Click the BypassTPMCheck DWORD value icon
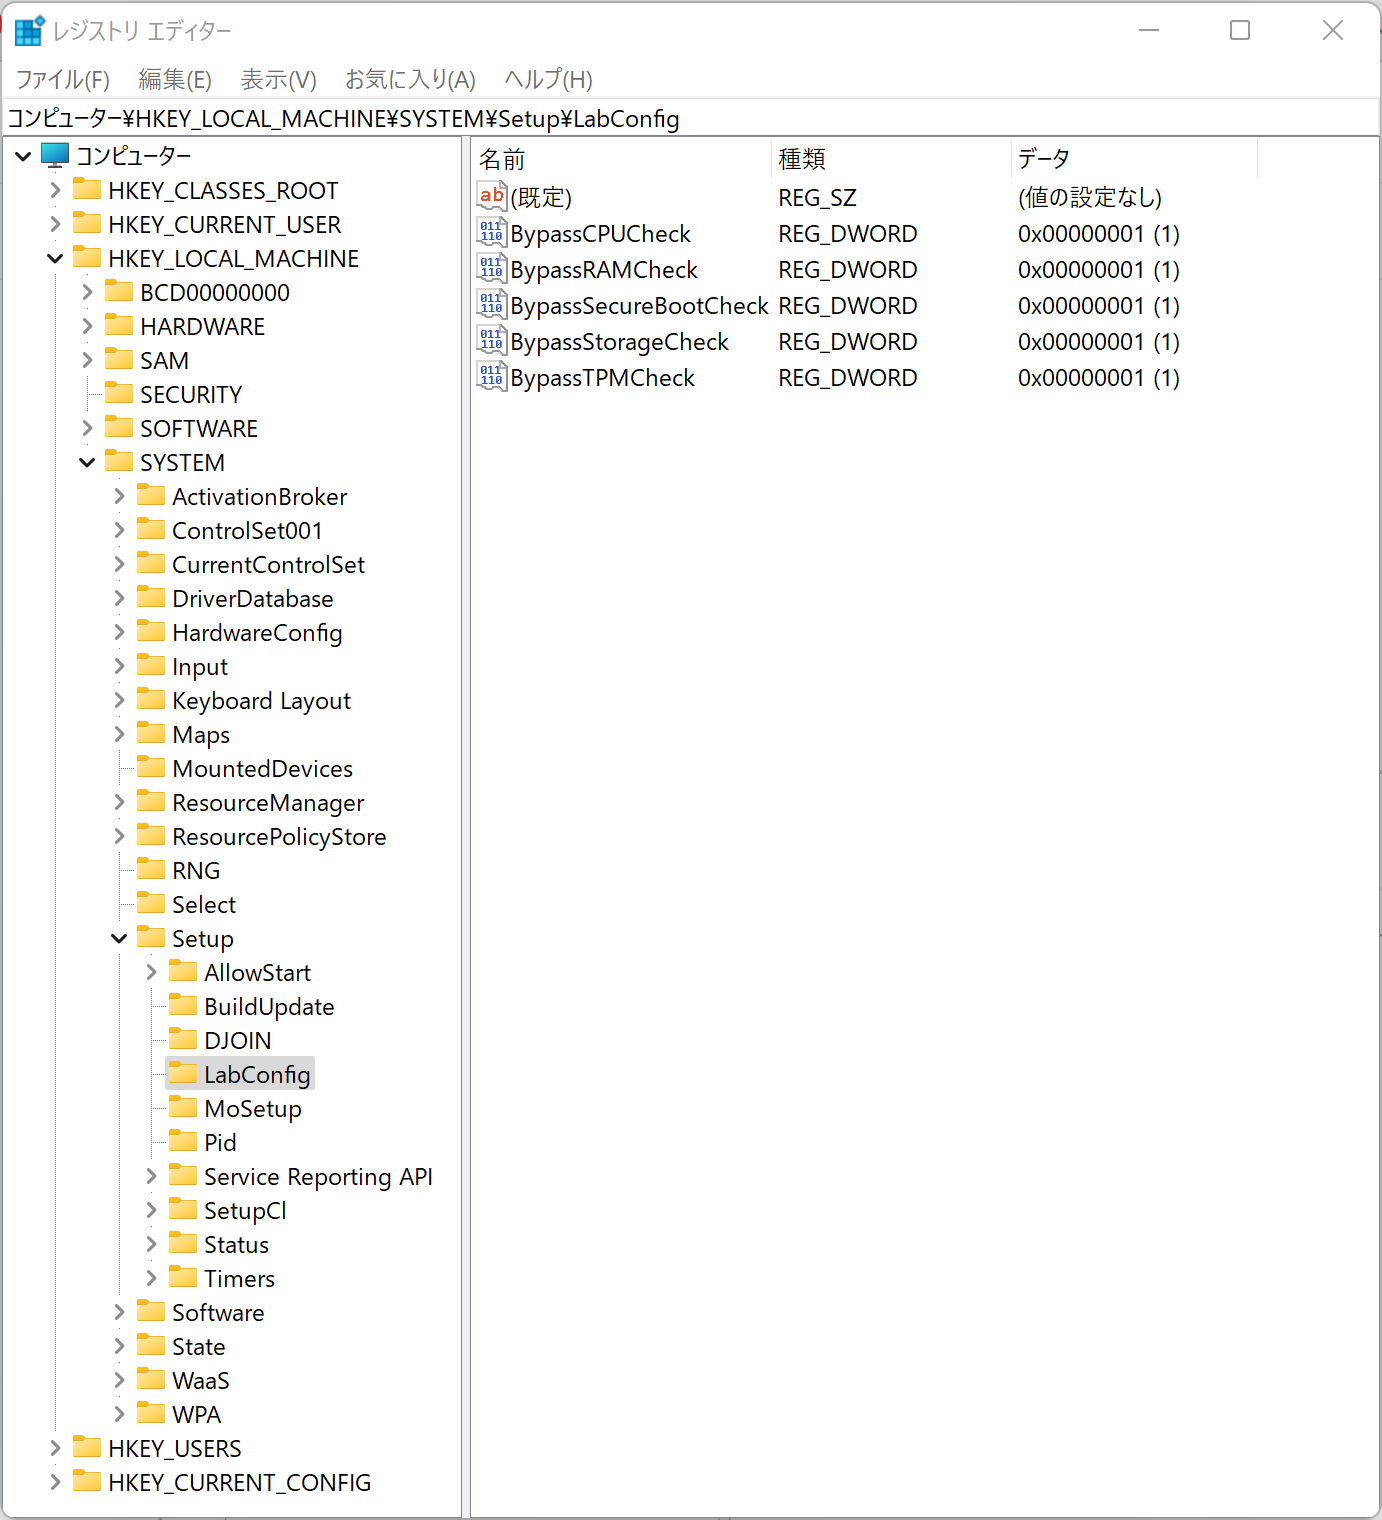The height and width of the screenshot is (1520, 1382). click(491, 377)
